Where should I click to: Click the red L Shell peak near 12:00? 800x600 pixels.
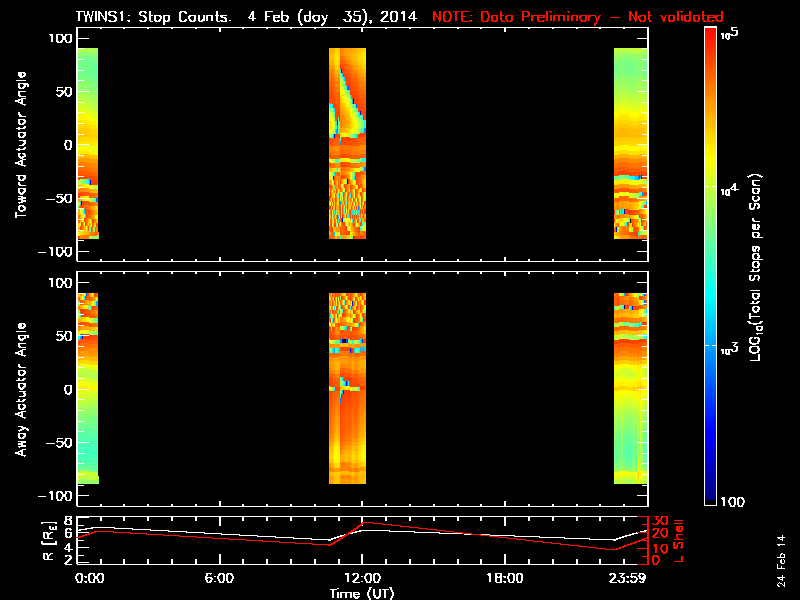coord(366,522)
